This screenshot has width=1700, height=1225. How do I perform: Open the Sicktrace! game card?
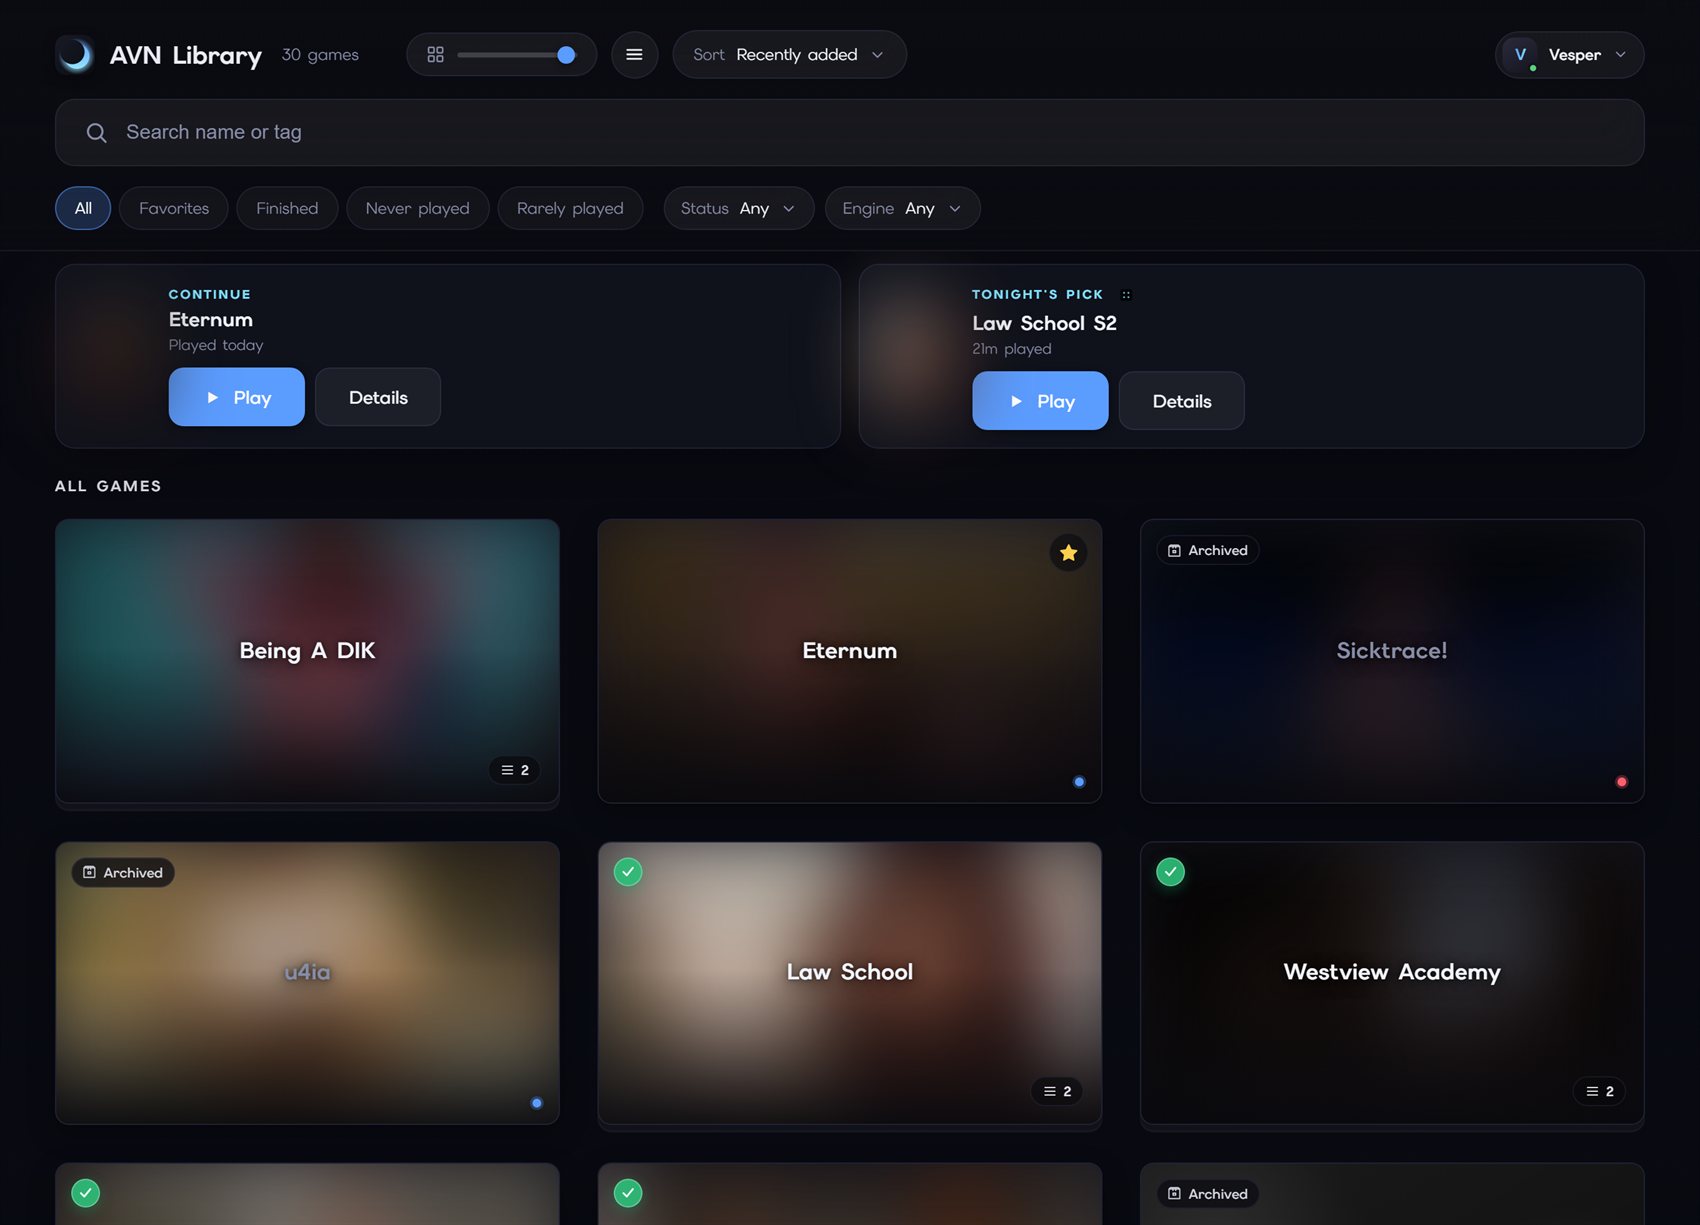[1392, 660]
